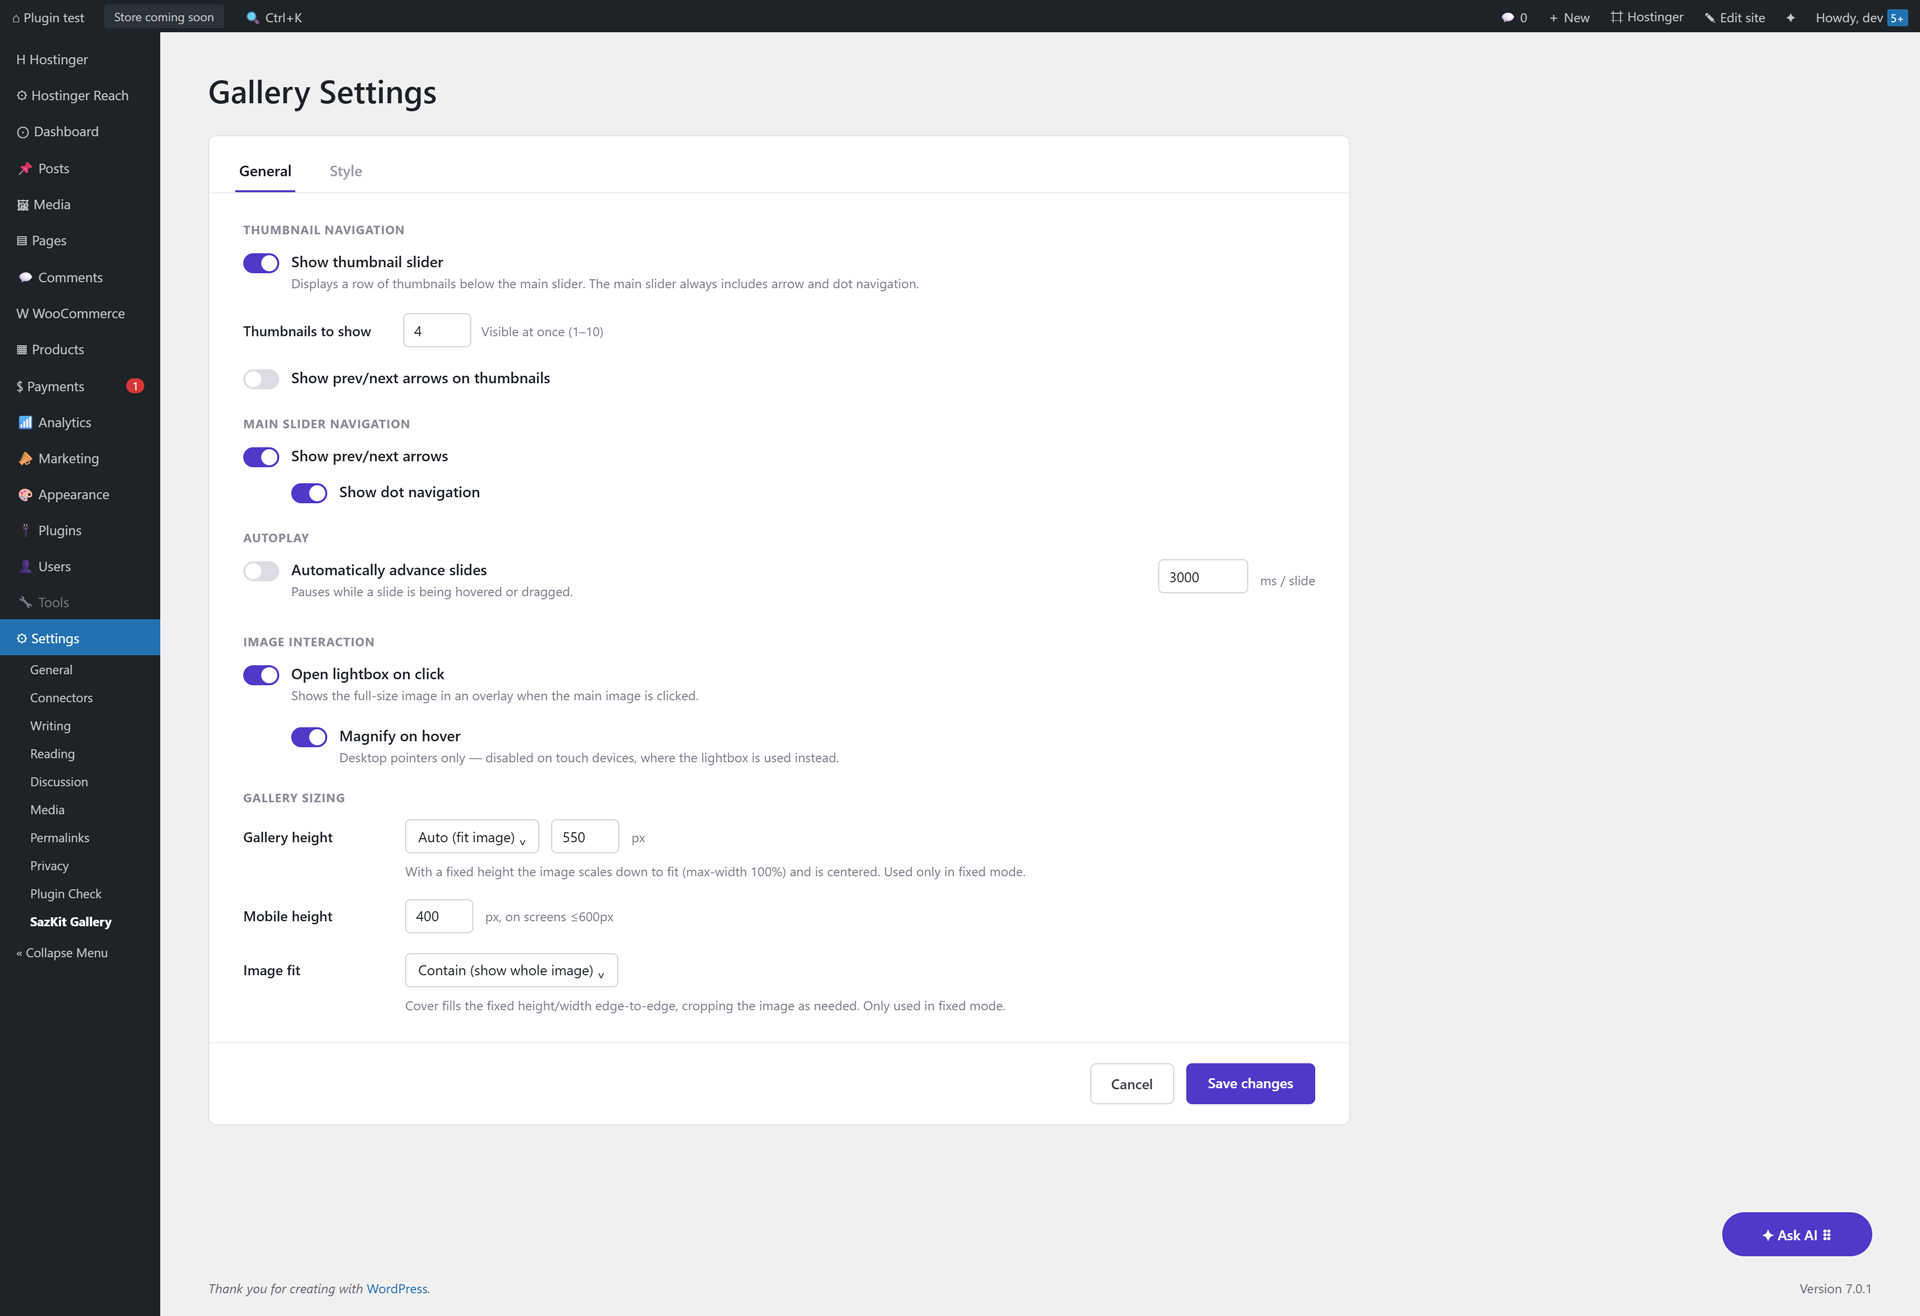
Task: Click the user avatar badge beside Howdy, dev
Action: pyautogui.click(x=1897, y=18)
